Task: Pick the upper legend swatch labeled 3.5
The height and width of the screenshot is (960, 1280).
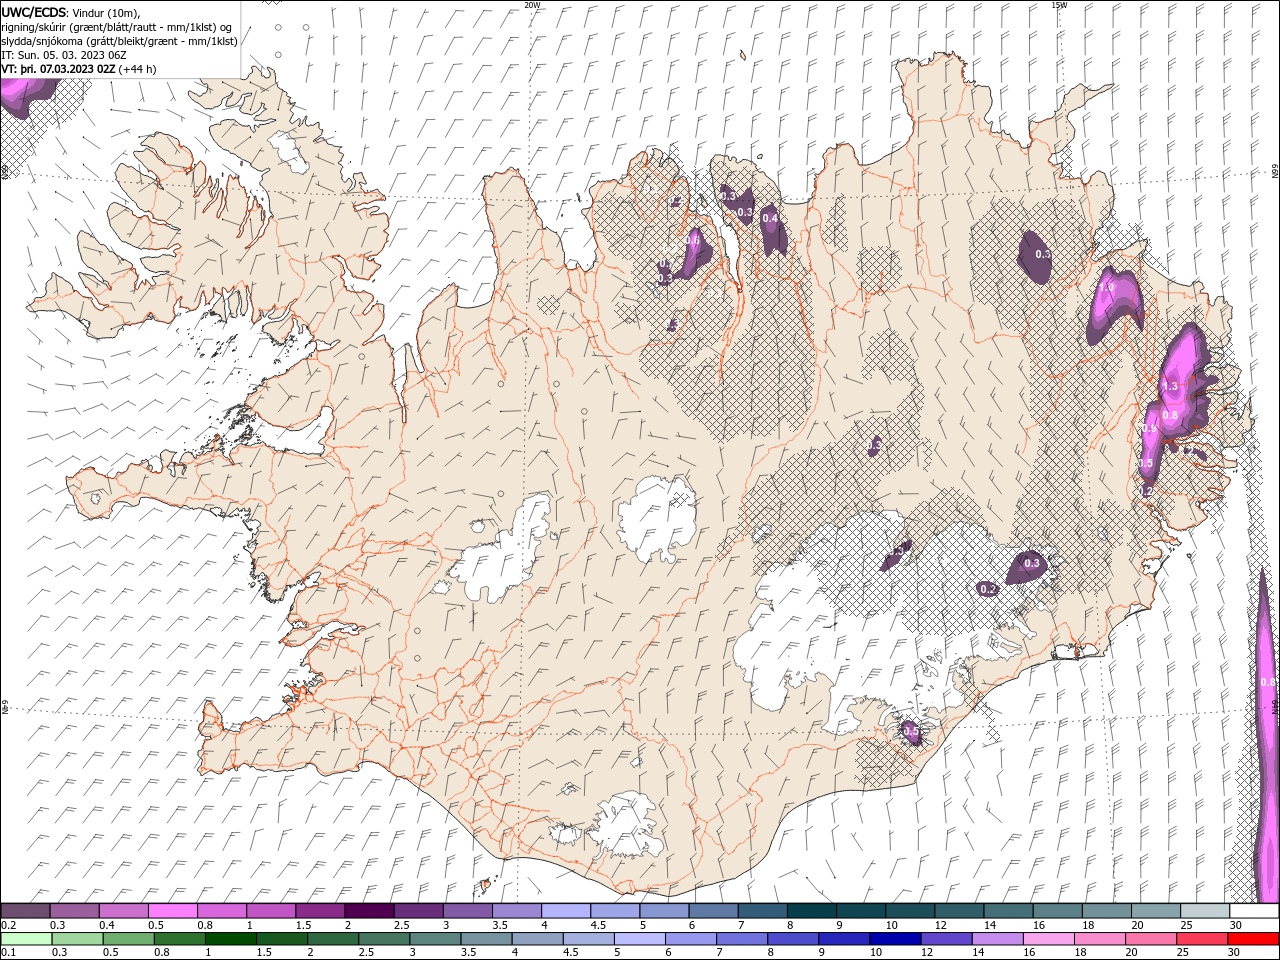Action: [517, 911]
